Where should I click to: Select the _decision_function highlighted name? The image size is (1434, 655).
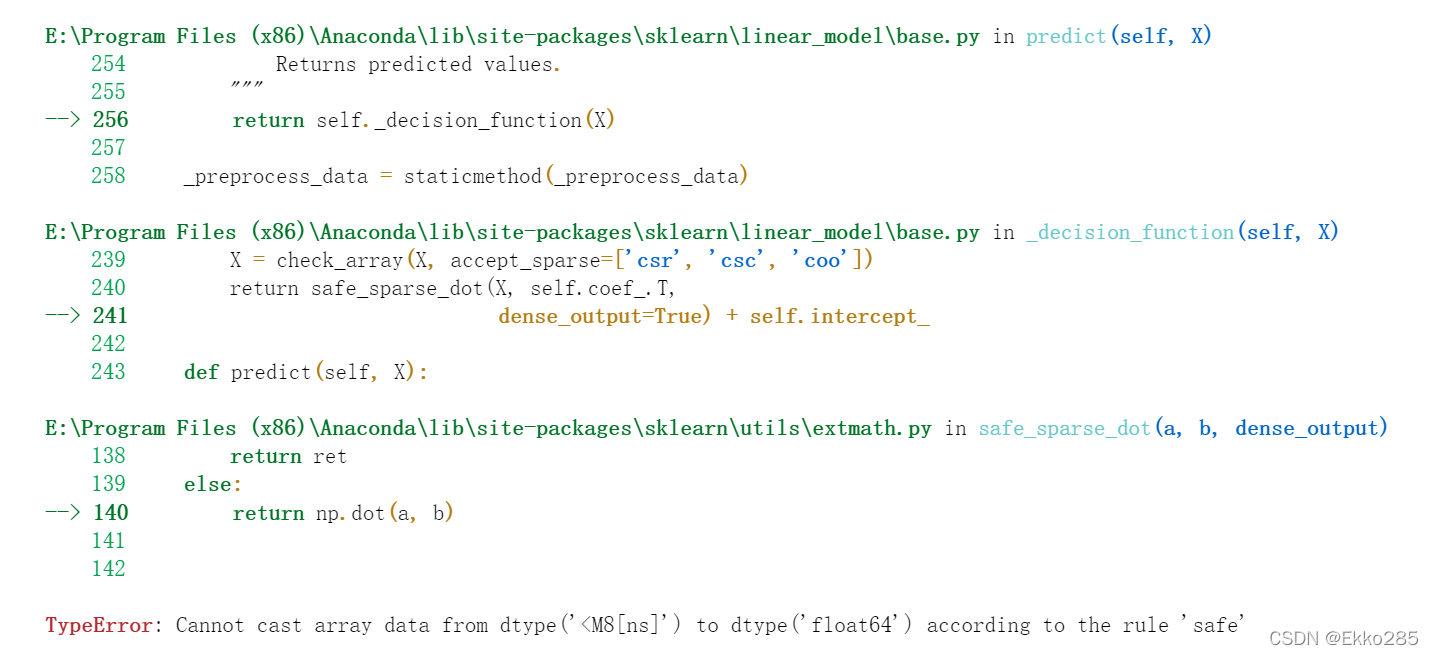[x=1129, y=231]
